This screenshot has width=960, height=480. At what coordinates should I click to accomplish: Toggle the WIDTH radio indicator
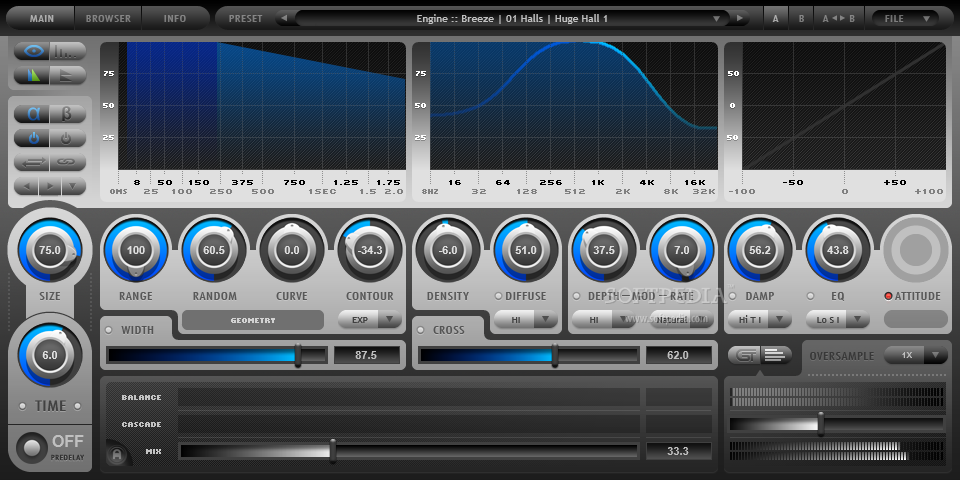coord(110,330)
